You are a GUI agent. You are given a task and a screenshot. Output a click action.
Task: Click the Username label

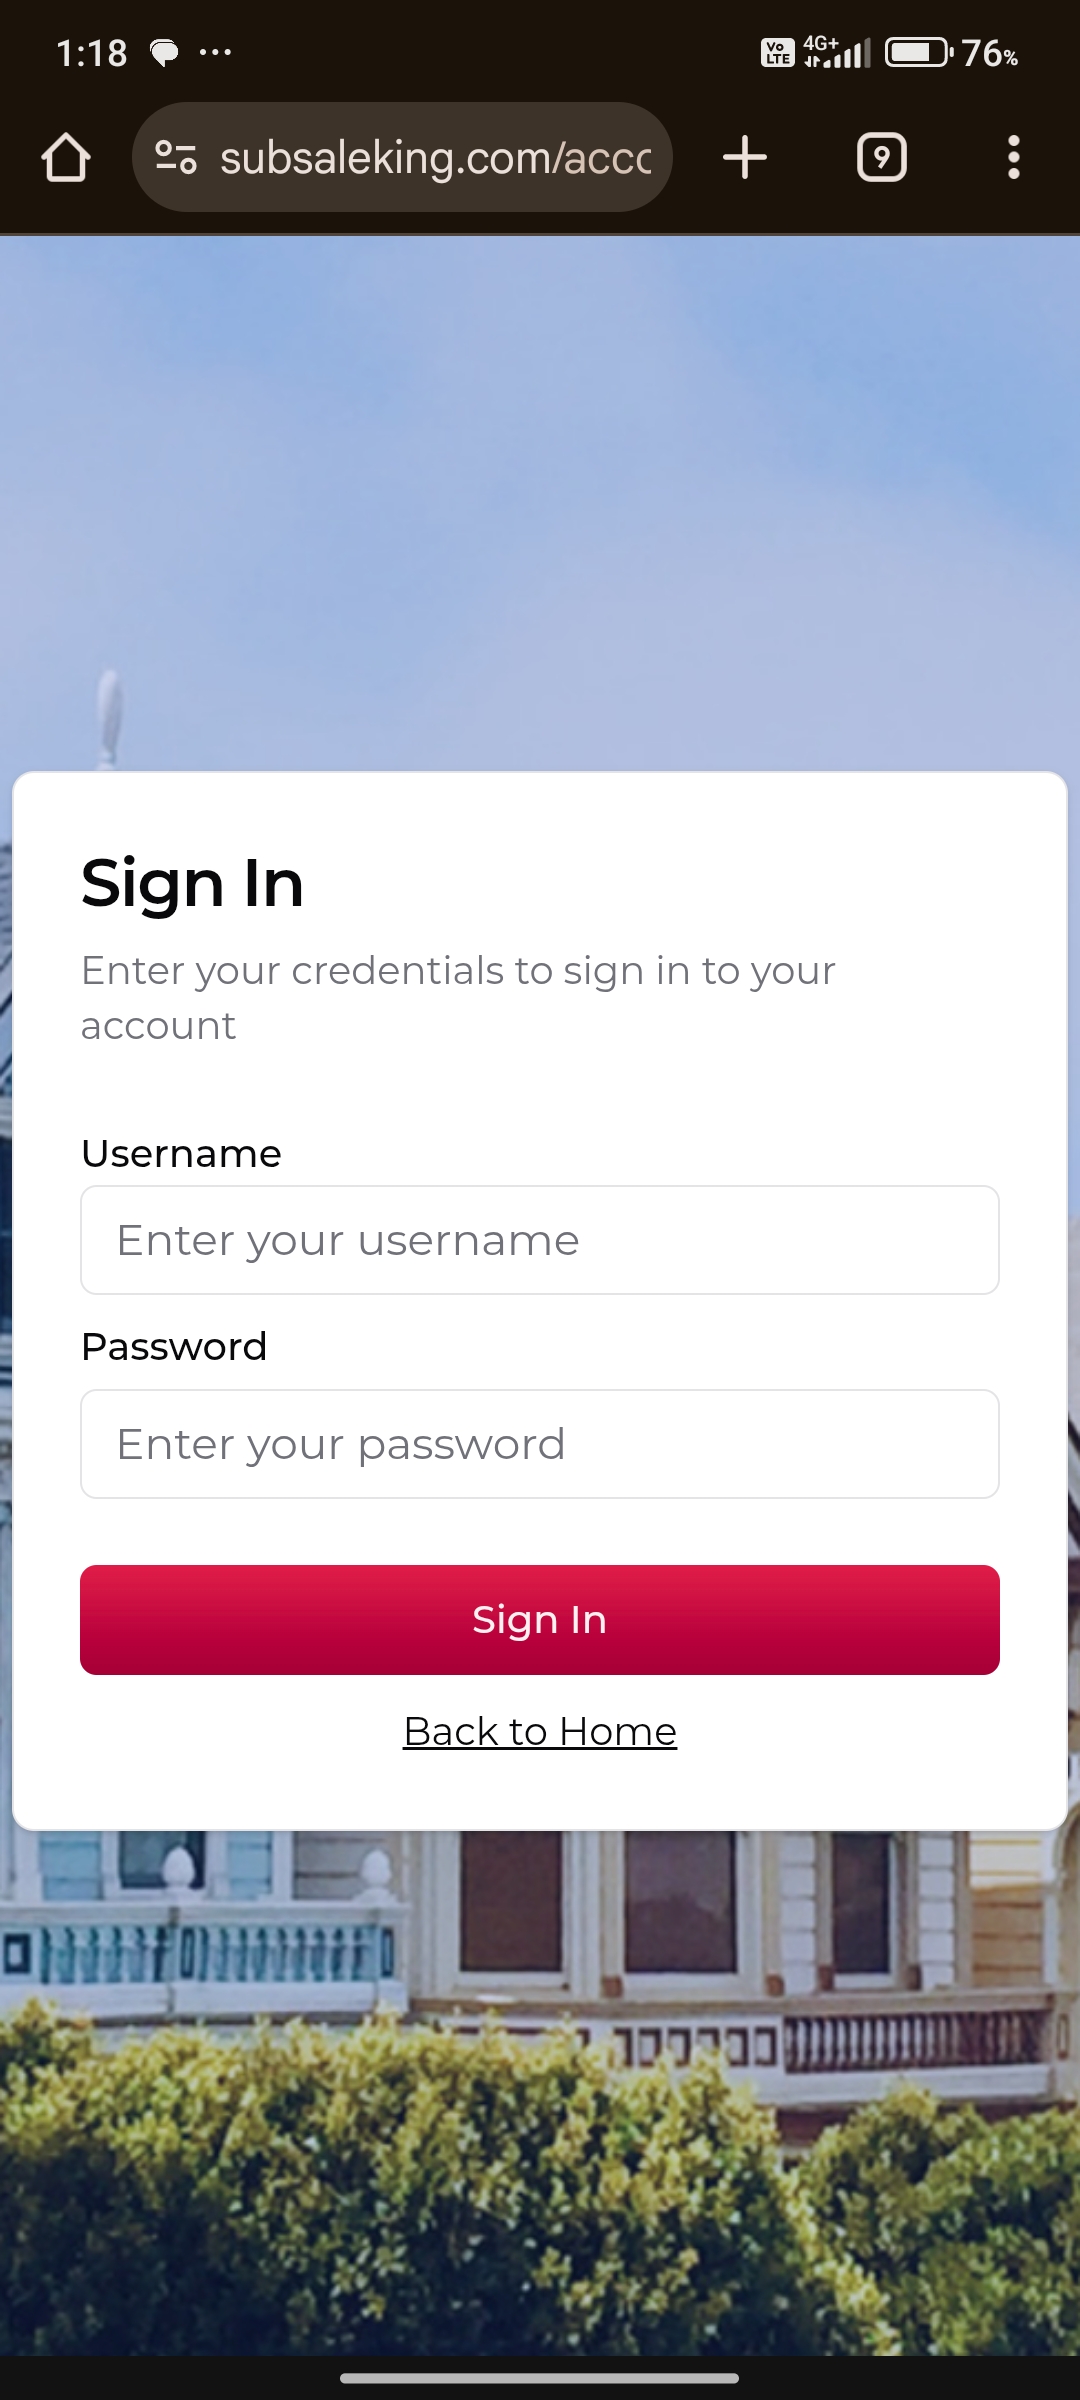tap(181, 1154)
